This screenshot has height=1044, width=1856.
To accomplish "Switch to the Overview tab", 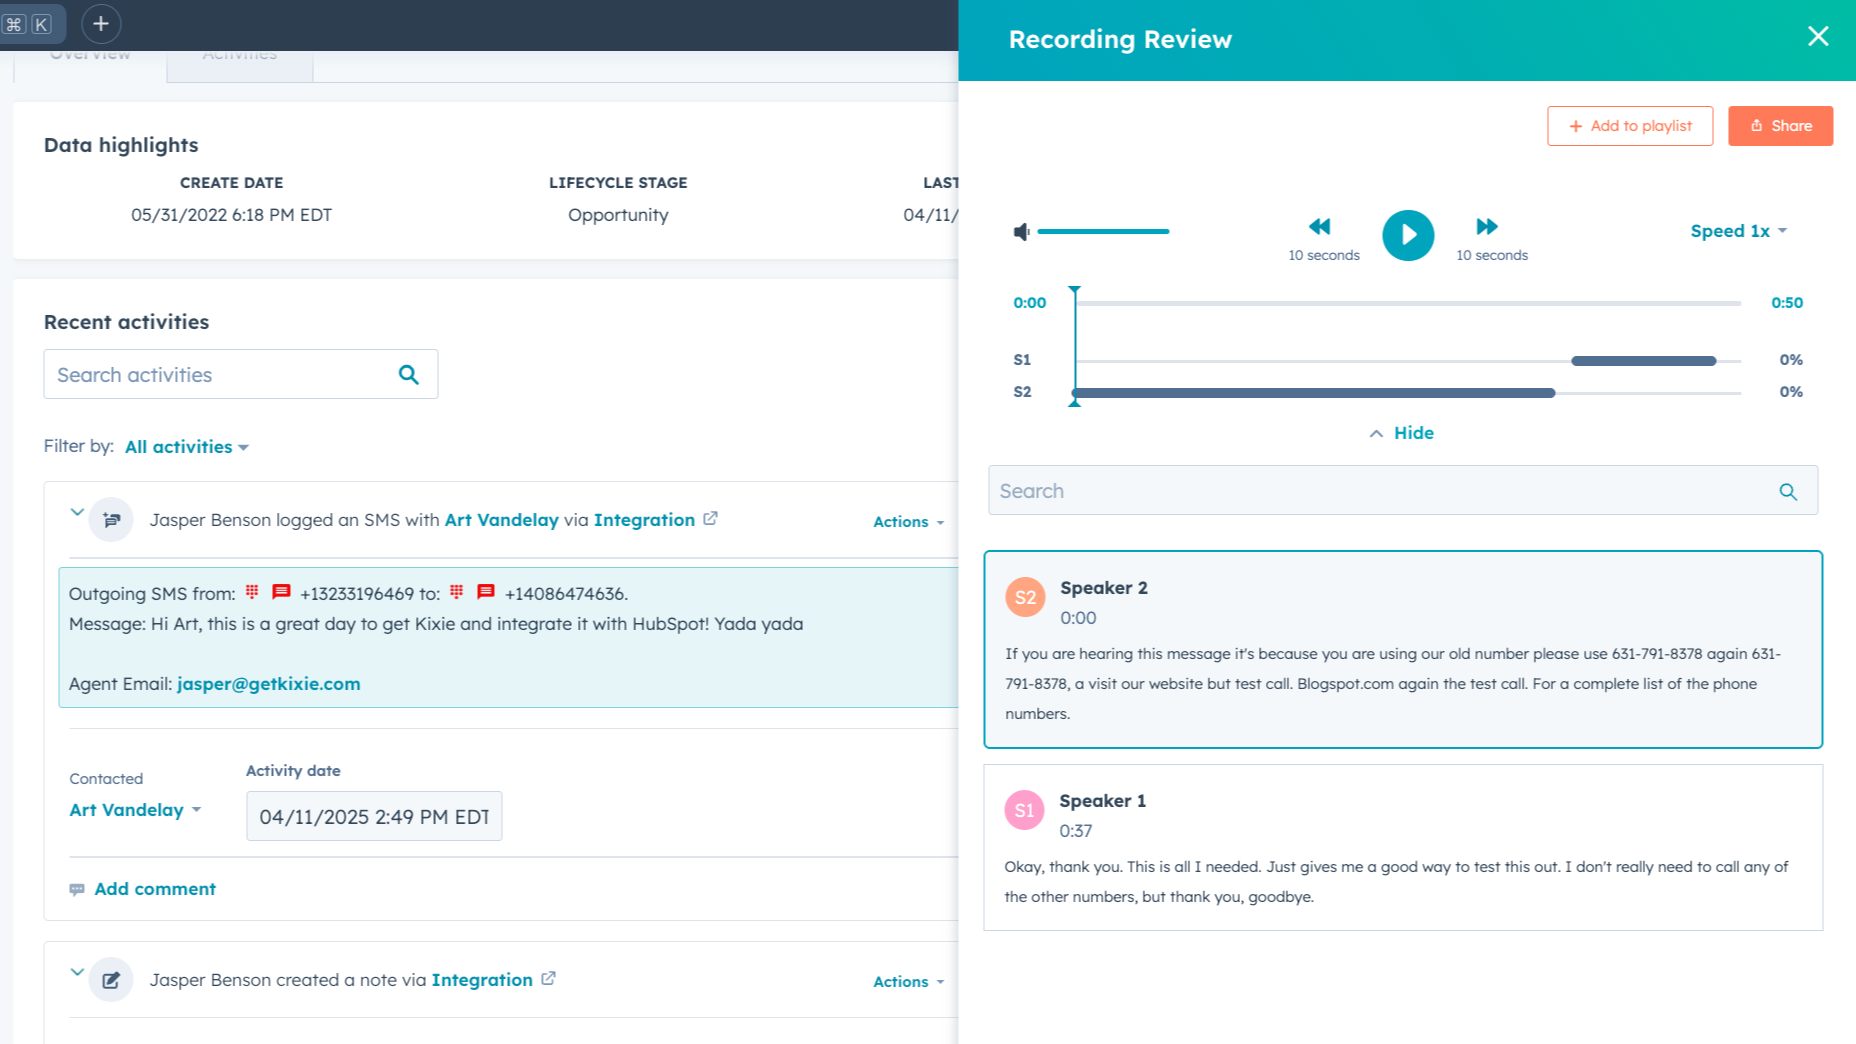I will (89, 53).
